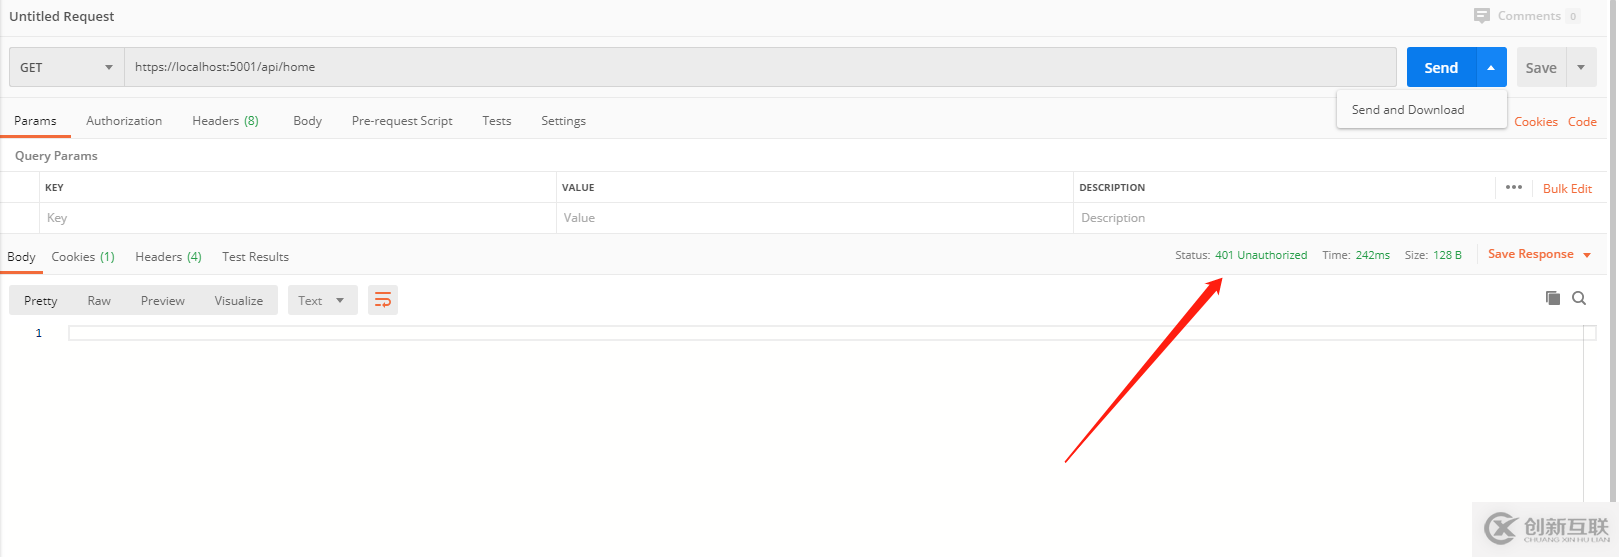The image size is (1619, 557).
Task: Click the Code link
Action: tap(1582, 122)
